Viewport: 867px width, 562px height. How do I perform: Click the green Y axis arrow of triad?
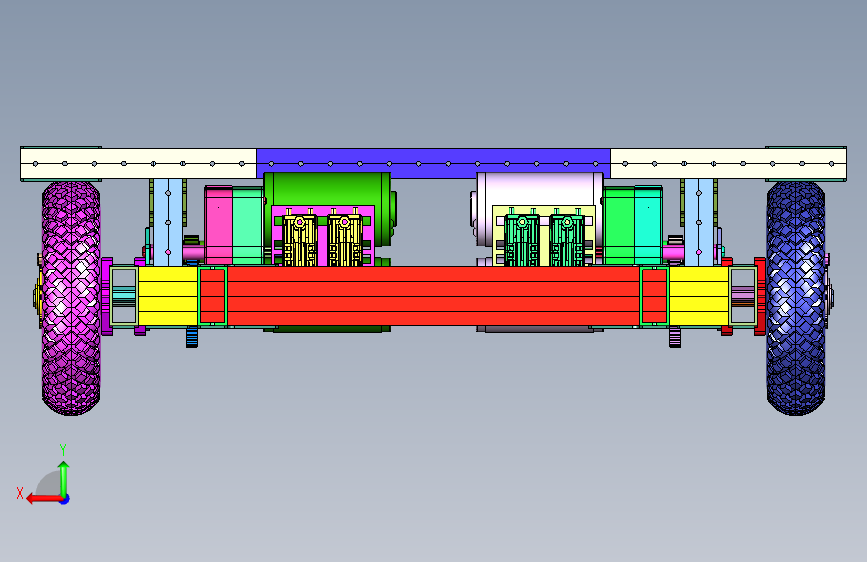click(64, 480)
